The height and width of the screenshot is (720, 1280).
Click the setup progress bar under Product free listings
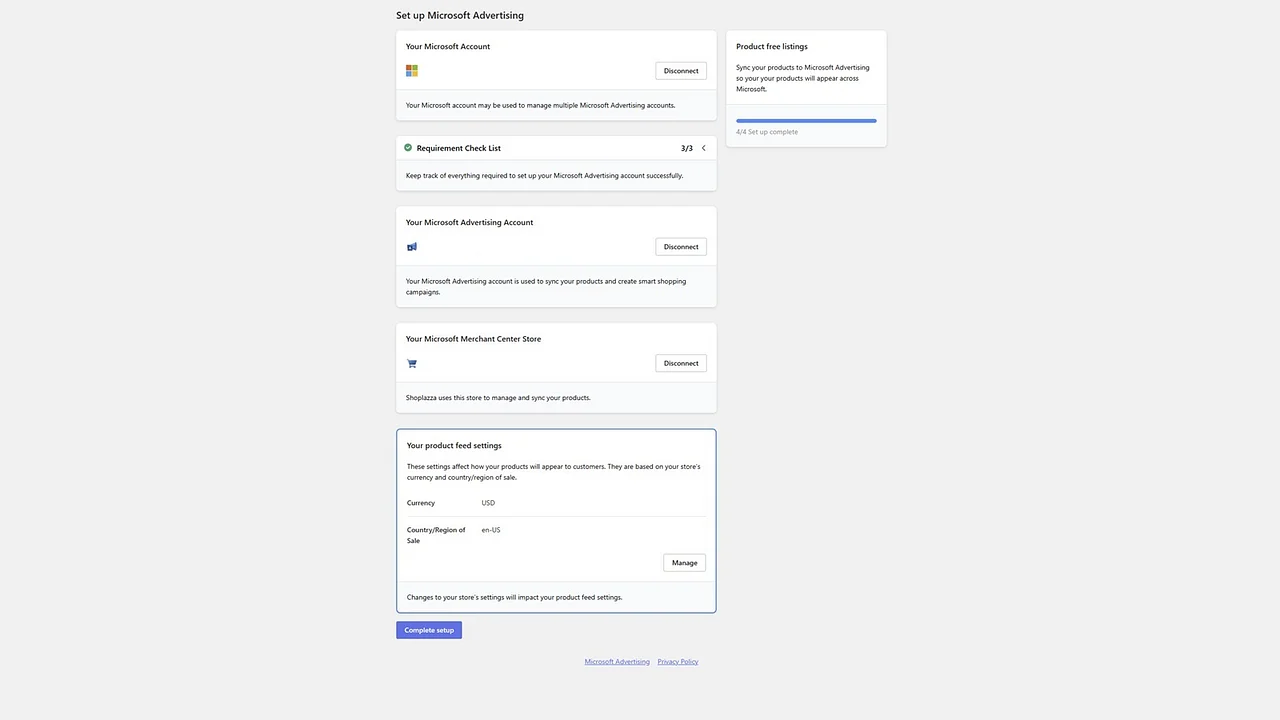pyautogui.click(x=806, y=120)
